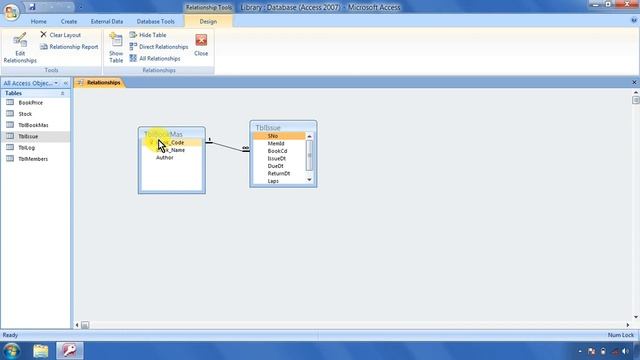The height and width of the screenshot is (360, 640).
Task: Click the Office Button orb
Action: point(11,12)
